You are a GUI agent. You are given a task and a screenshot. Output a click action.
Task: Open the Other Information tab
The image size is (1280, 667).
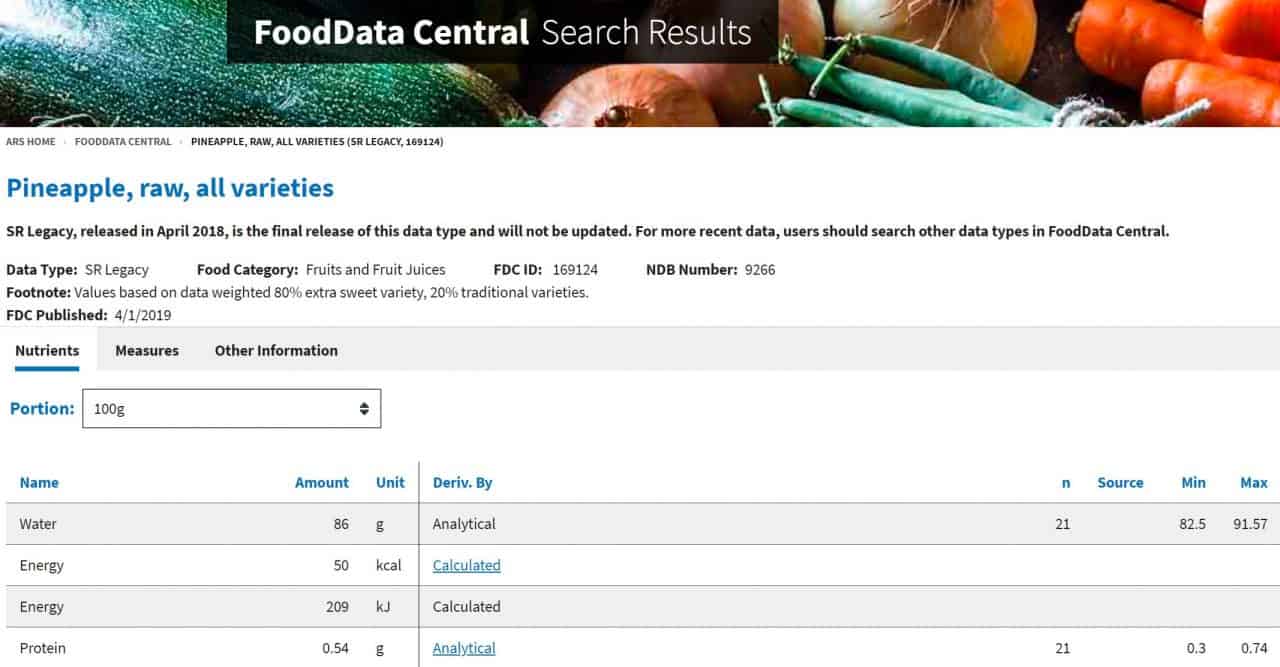(x=276, y=351)
